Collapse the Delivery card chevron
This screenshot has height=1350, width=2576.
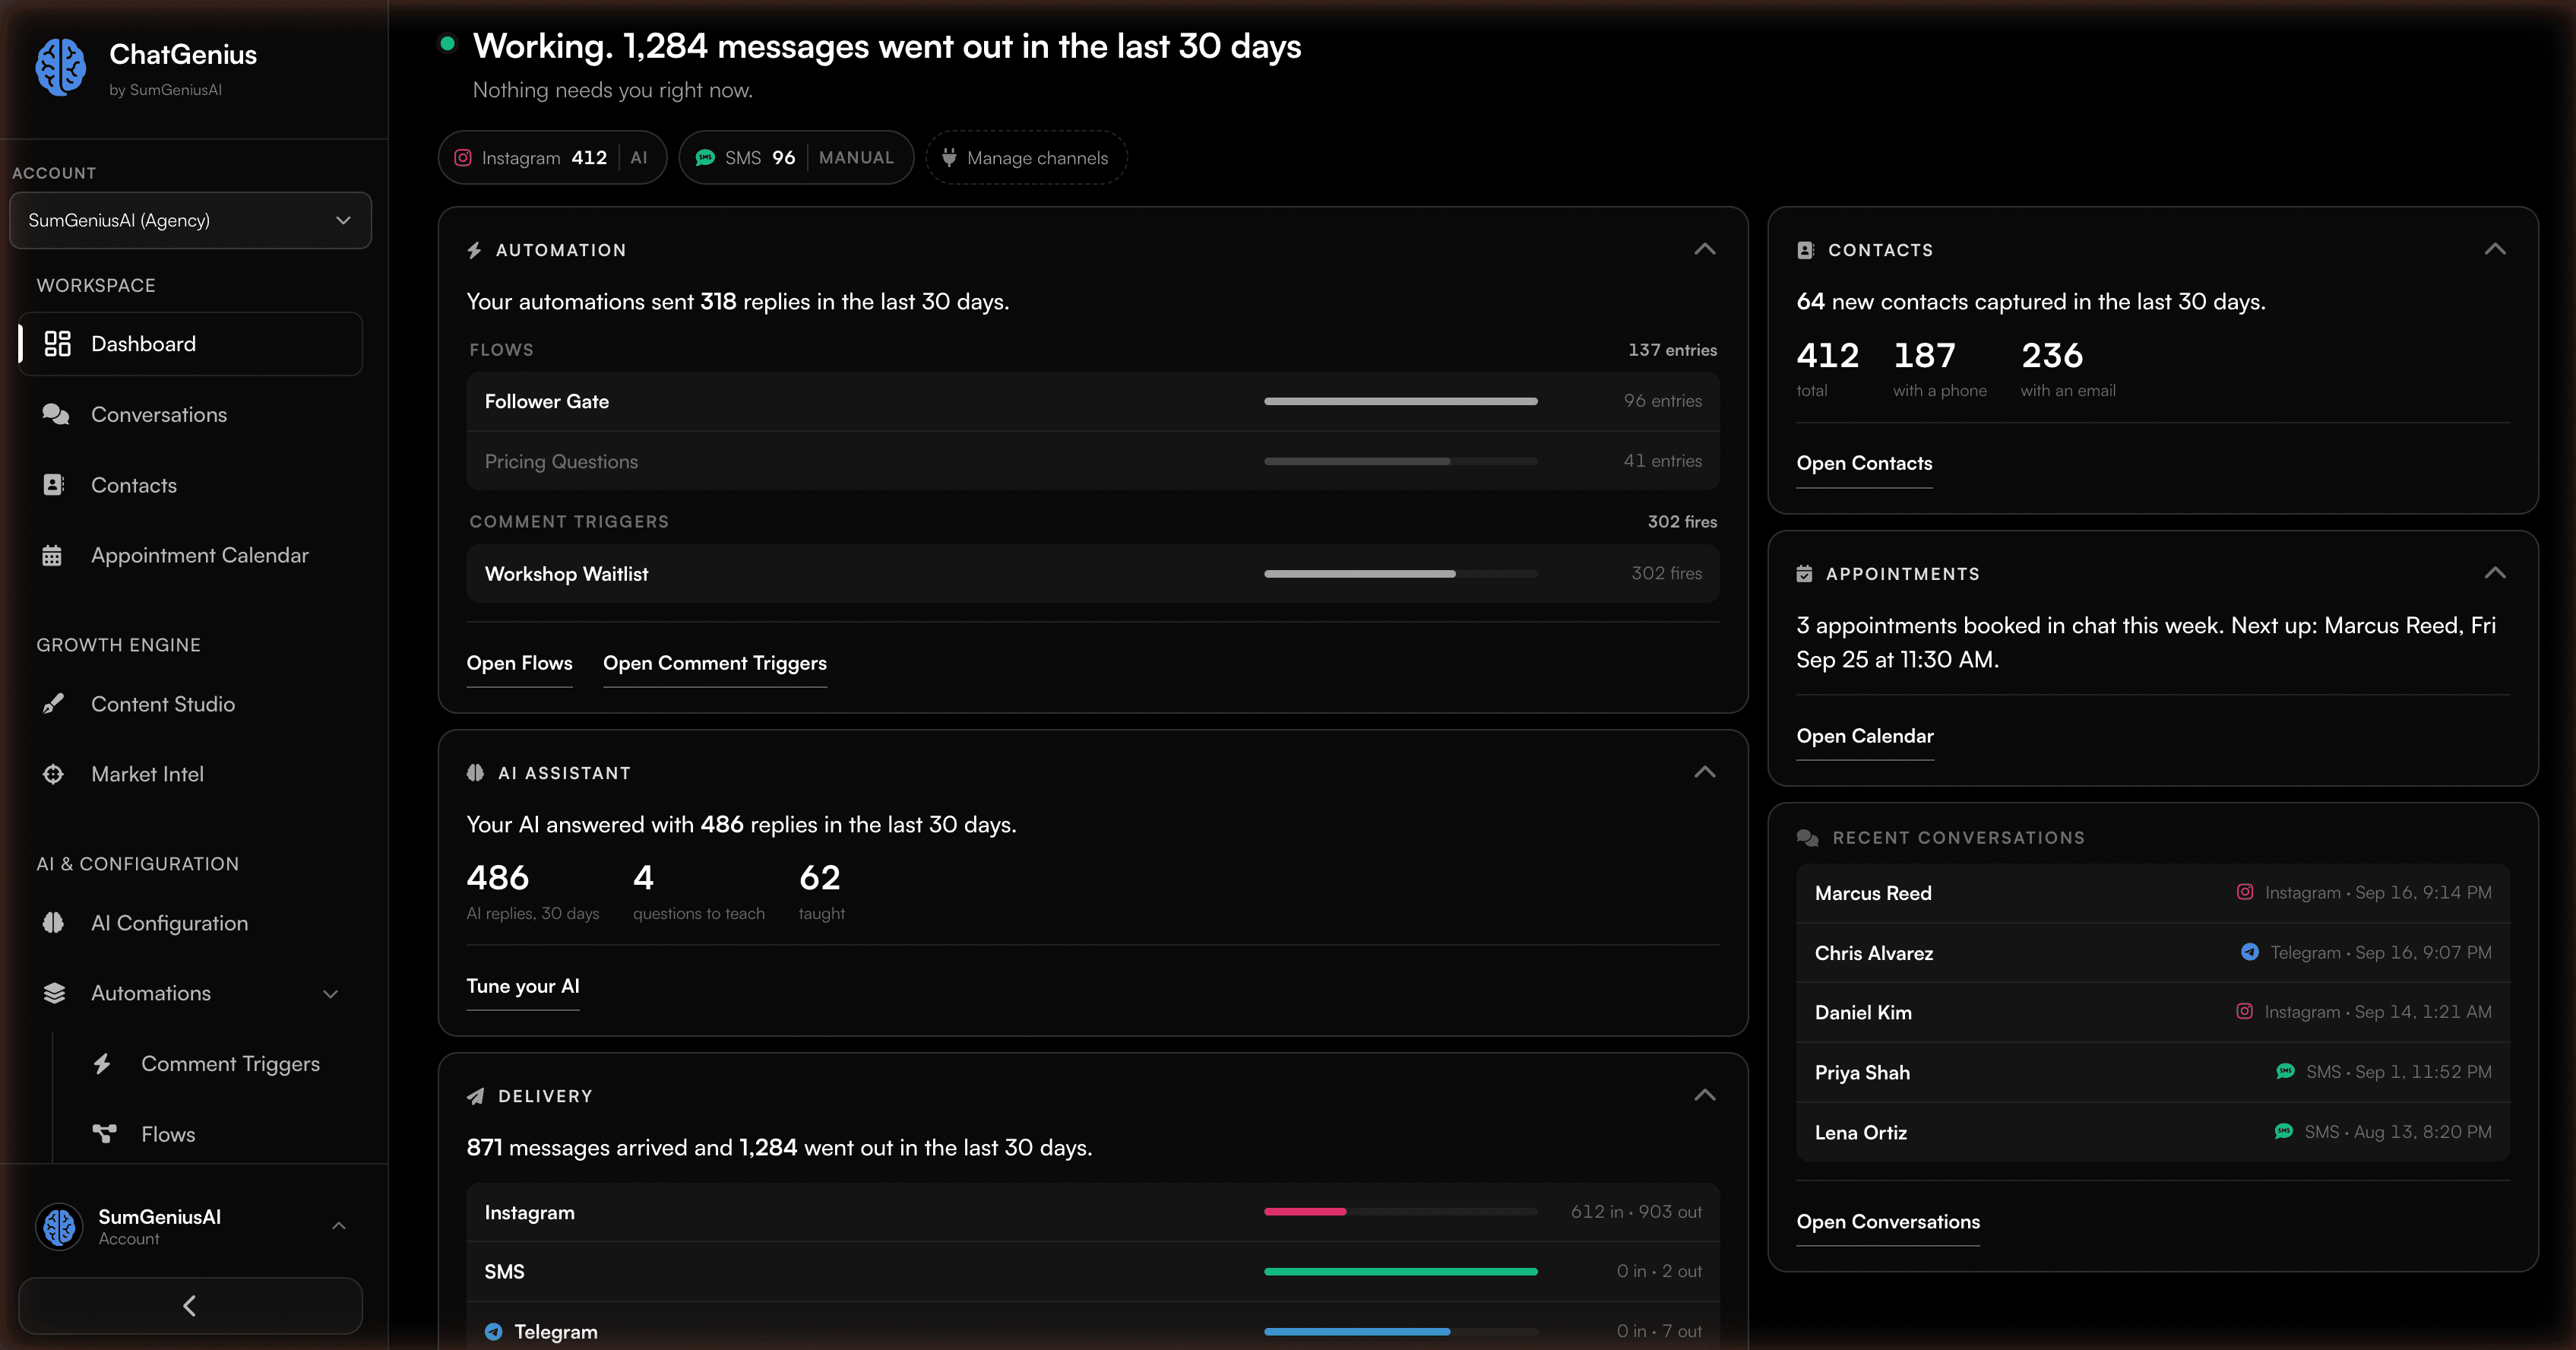(x=1705, y=1095)
